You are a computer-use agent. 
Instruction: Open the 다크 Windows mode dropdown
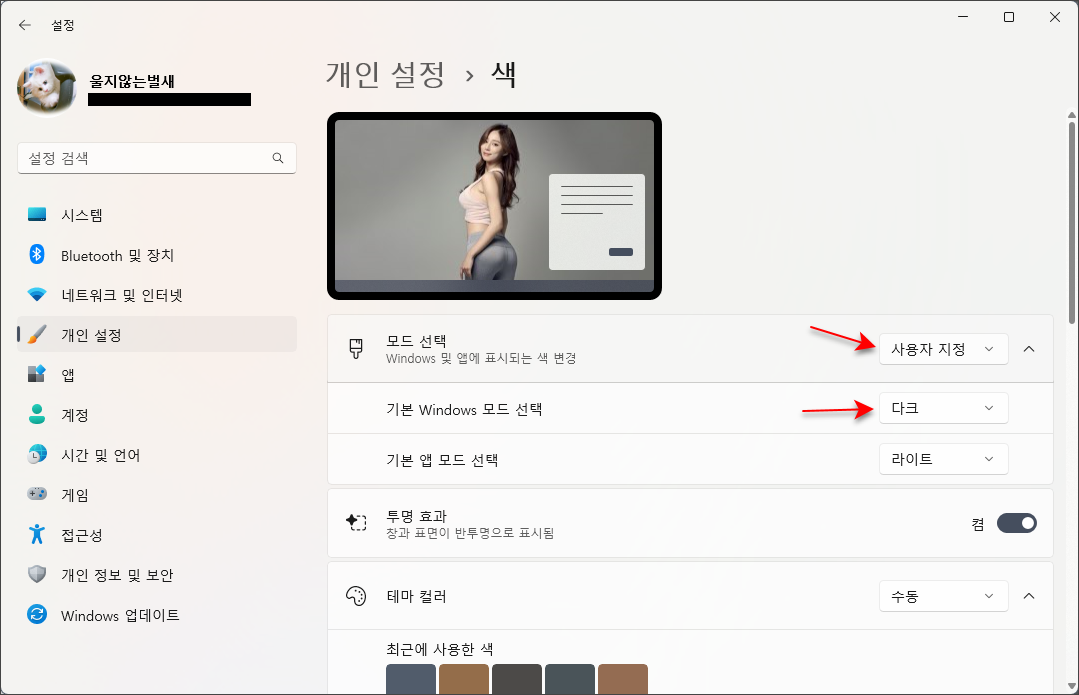point(943,408)
